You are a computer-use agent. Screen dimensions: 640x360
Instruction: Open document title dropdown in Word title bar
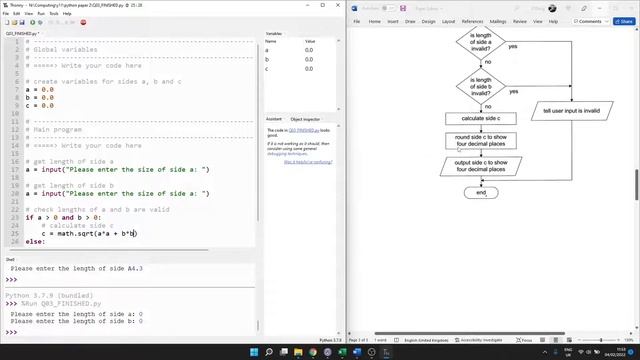pyautogui.click(x=441, y=9)
